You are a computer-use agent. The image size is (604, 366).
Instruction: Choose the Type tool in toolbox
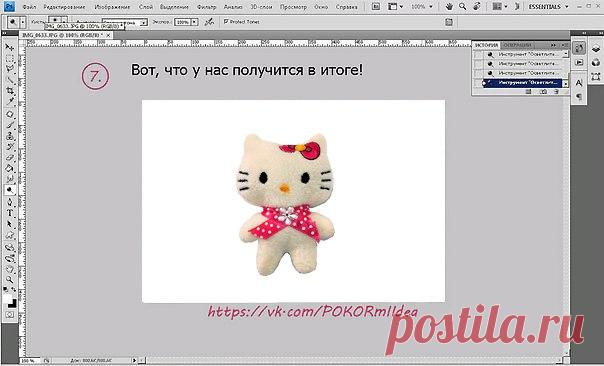tap(10, 213)
